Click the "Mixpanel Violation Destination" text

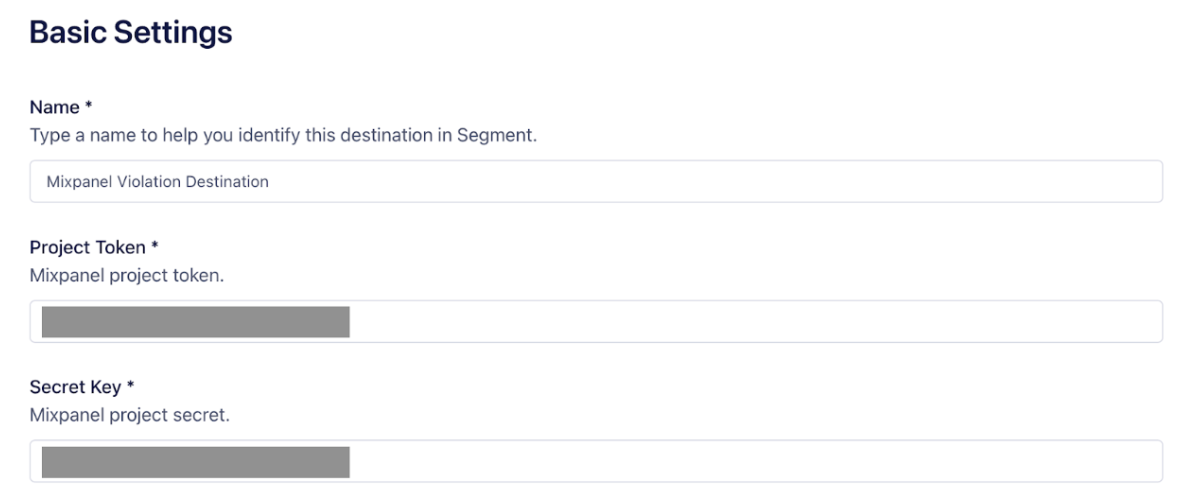coord(157,182)
